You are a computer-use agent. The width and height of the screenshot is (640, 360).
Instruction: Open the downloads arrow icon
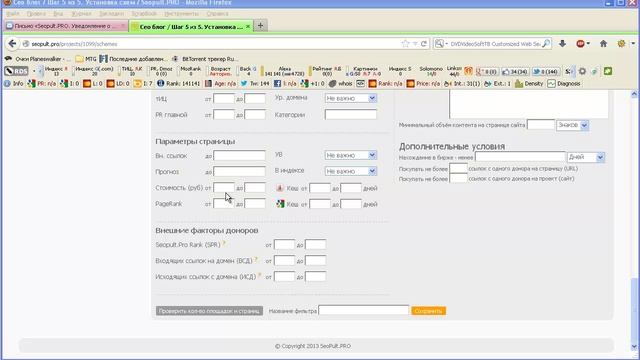click(562, 44)
